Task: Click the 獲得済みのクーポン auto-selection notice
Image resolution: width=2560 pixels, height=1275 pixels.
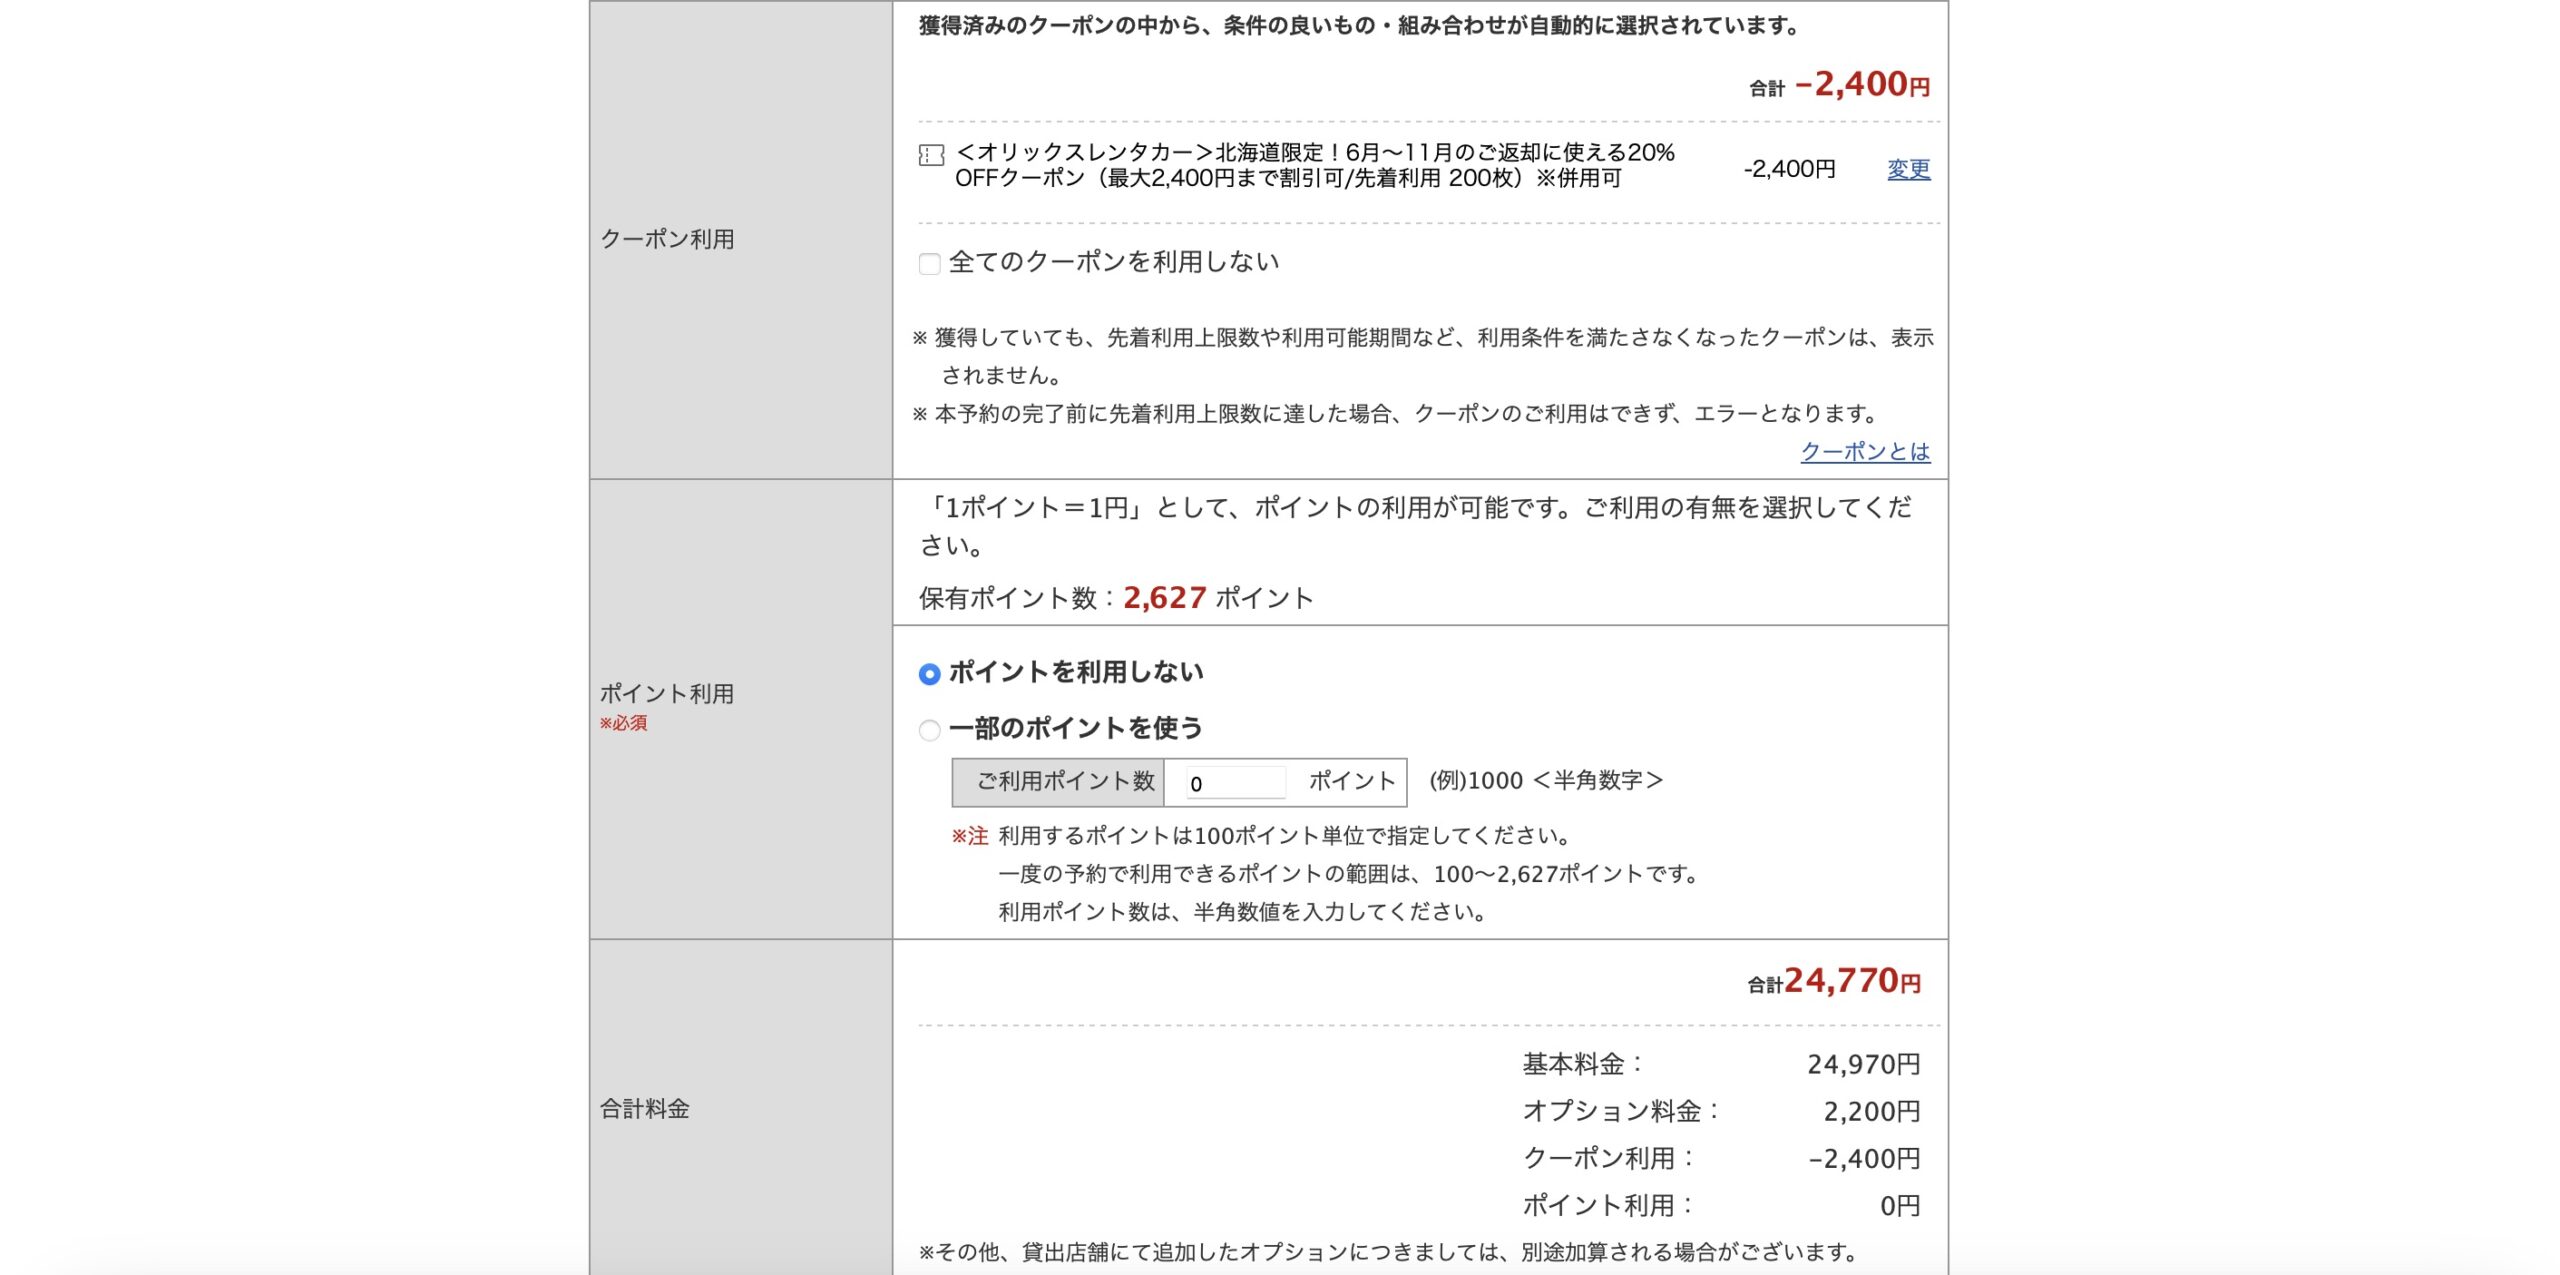Action: (1360, 26)
